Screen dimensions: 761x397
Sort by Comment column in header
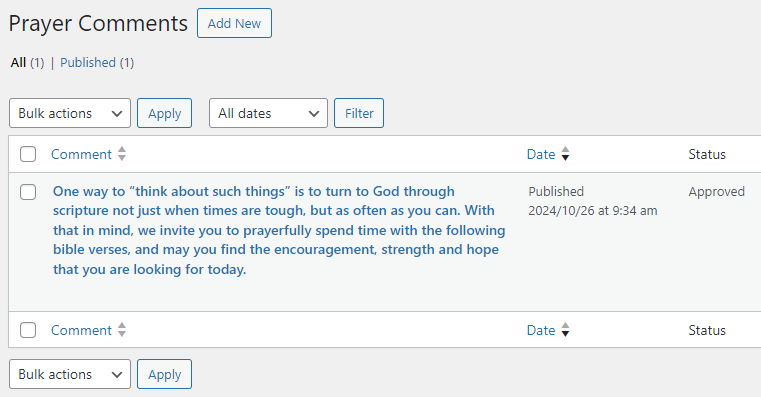click(82, 154)
